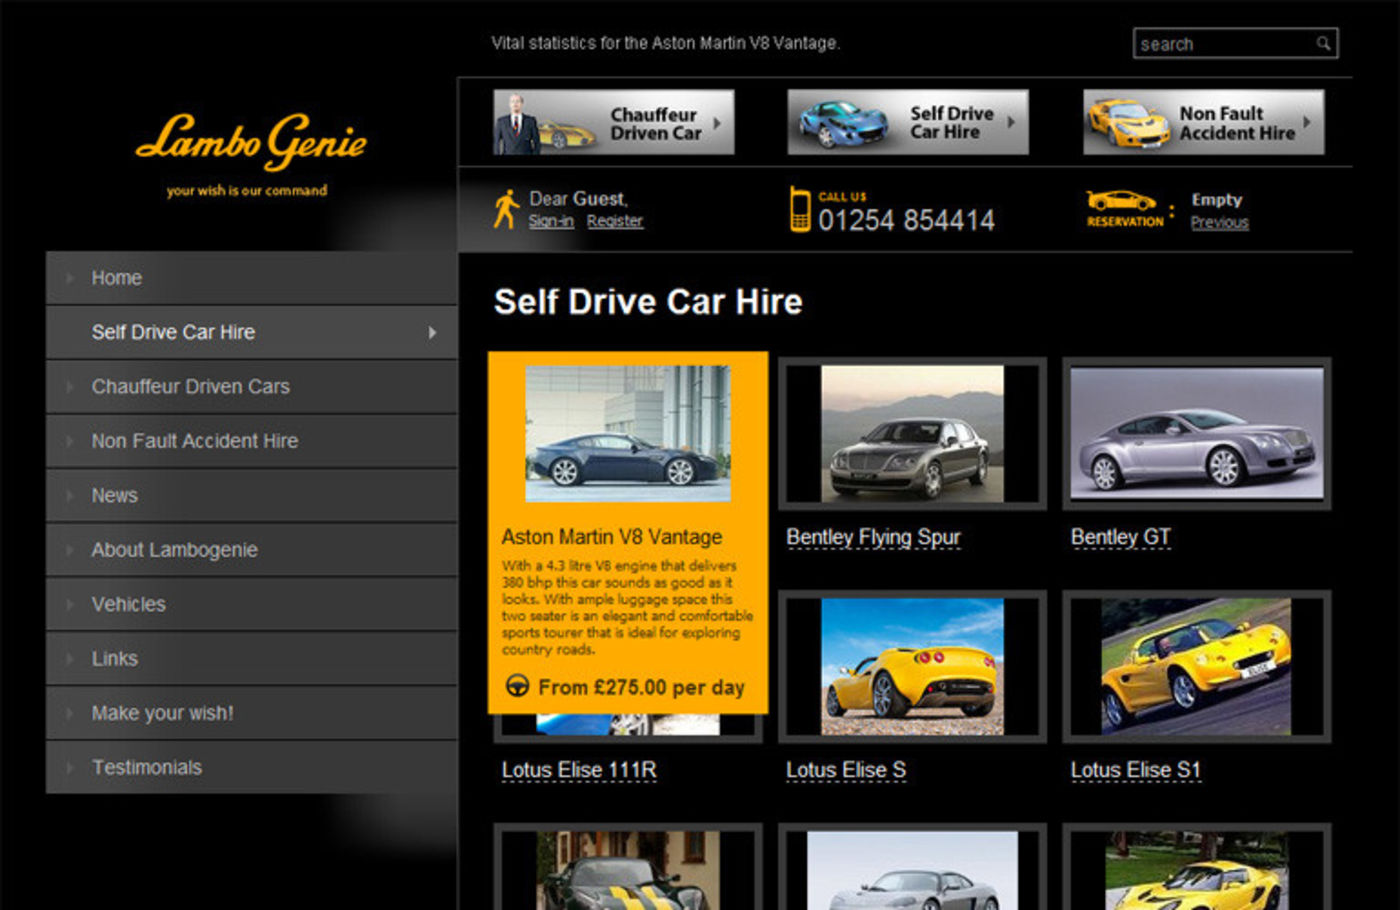Screen dimensions: 1400x910
Task: Click the arrow on Self Drive banner
Action: (1011, 123)
